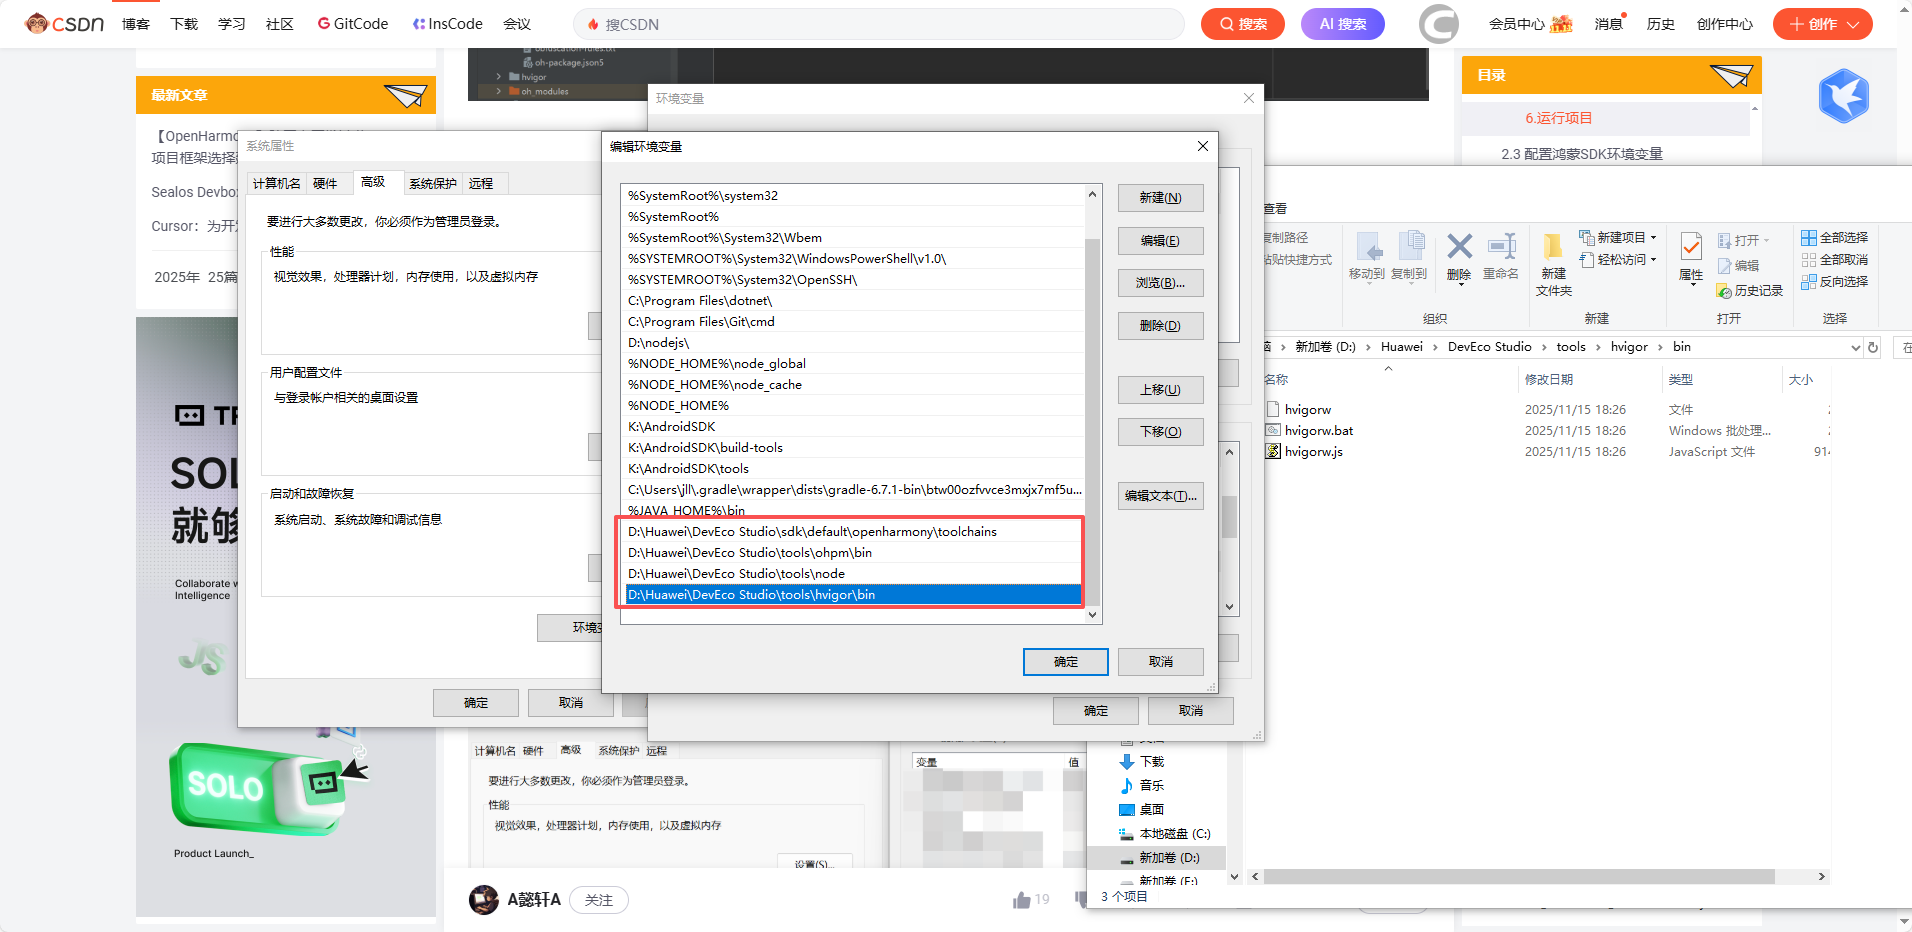Viewport: 1912px width, 932px height.
Task: Click Explorer refresh button
Action: pyautogui.click(x=1873, y=347)
